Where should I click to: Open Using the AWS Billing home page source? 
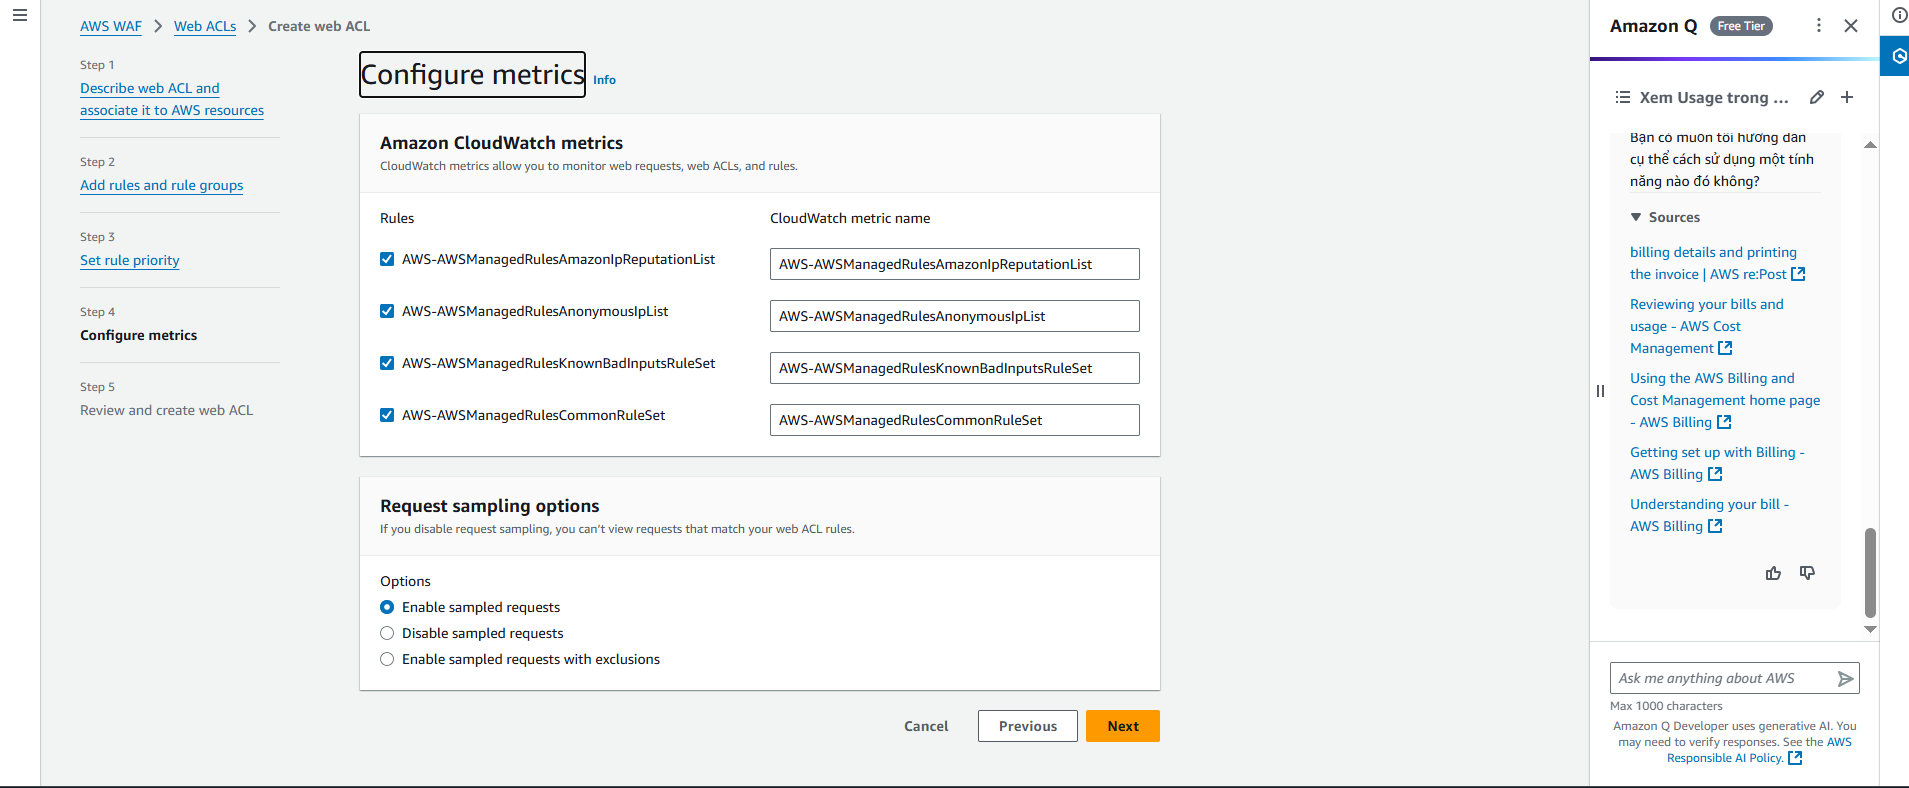(x=1725, y=400)
